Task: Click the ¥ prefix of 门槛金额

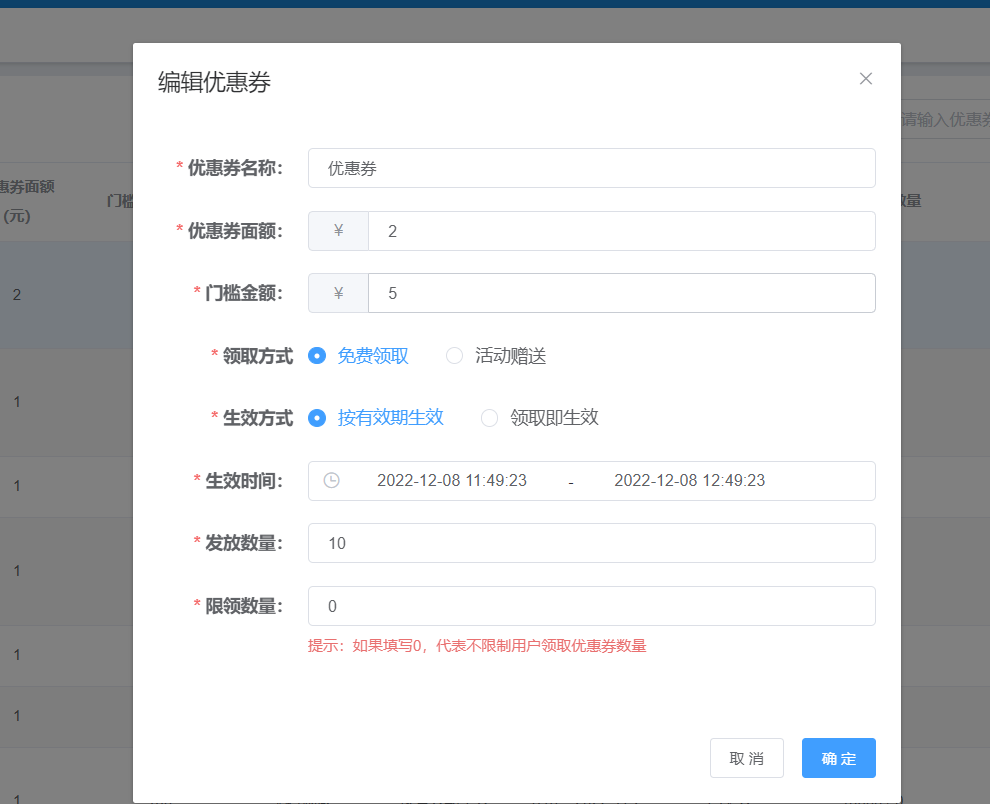Action: click(x=338, y=293)
